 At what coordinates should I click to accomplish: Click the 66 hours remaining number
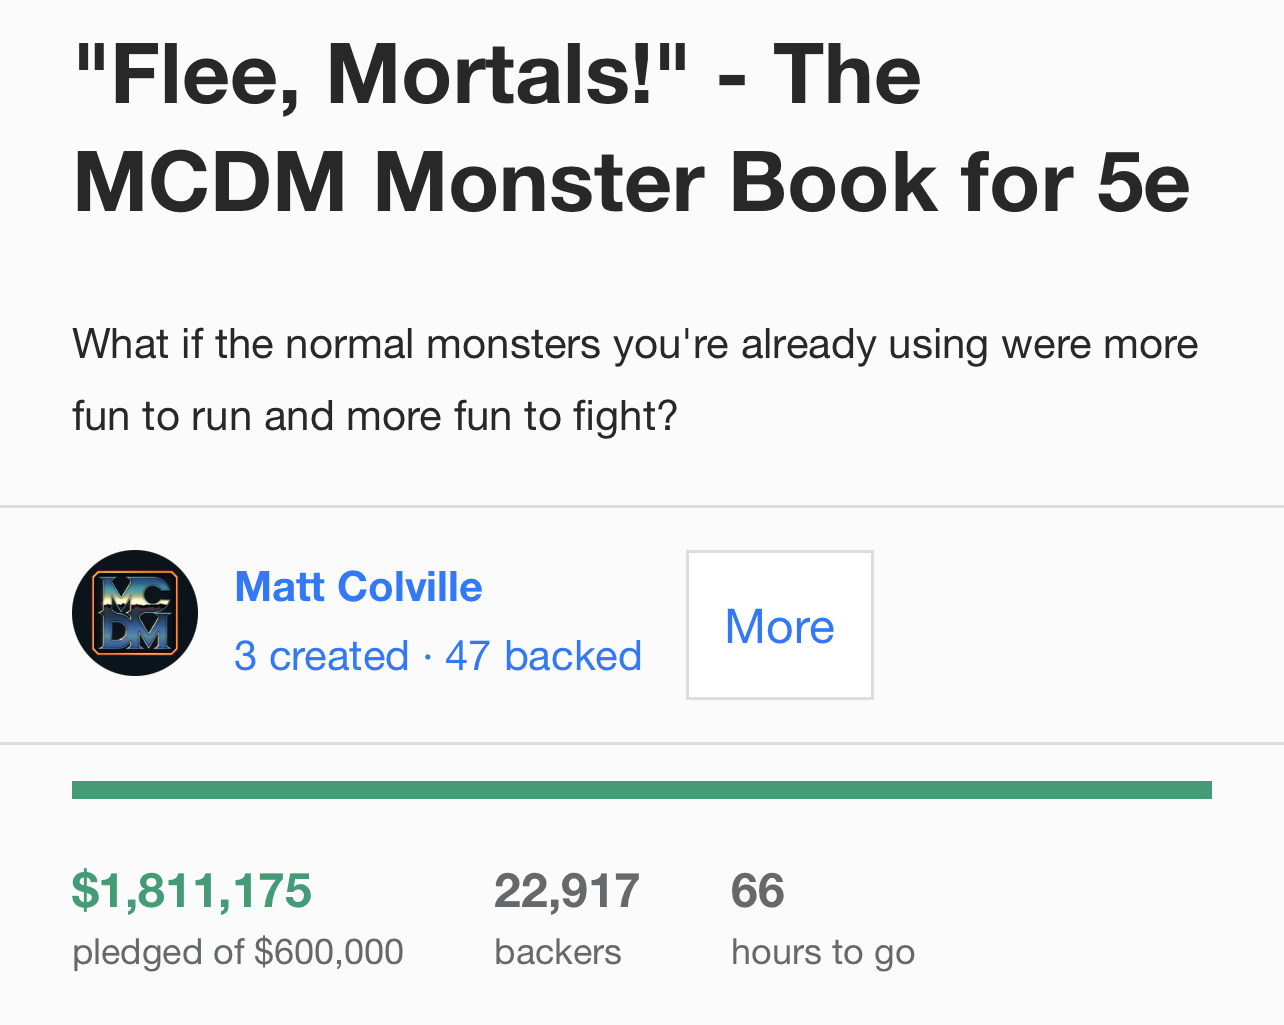pos(757,890)
